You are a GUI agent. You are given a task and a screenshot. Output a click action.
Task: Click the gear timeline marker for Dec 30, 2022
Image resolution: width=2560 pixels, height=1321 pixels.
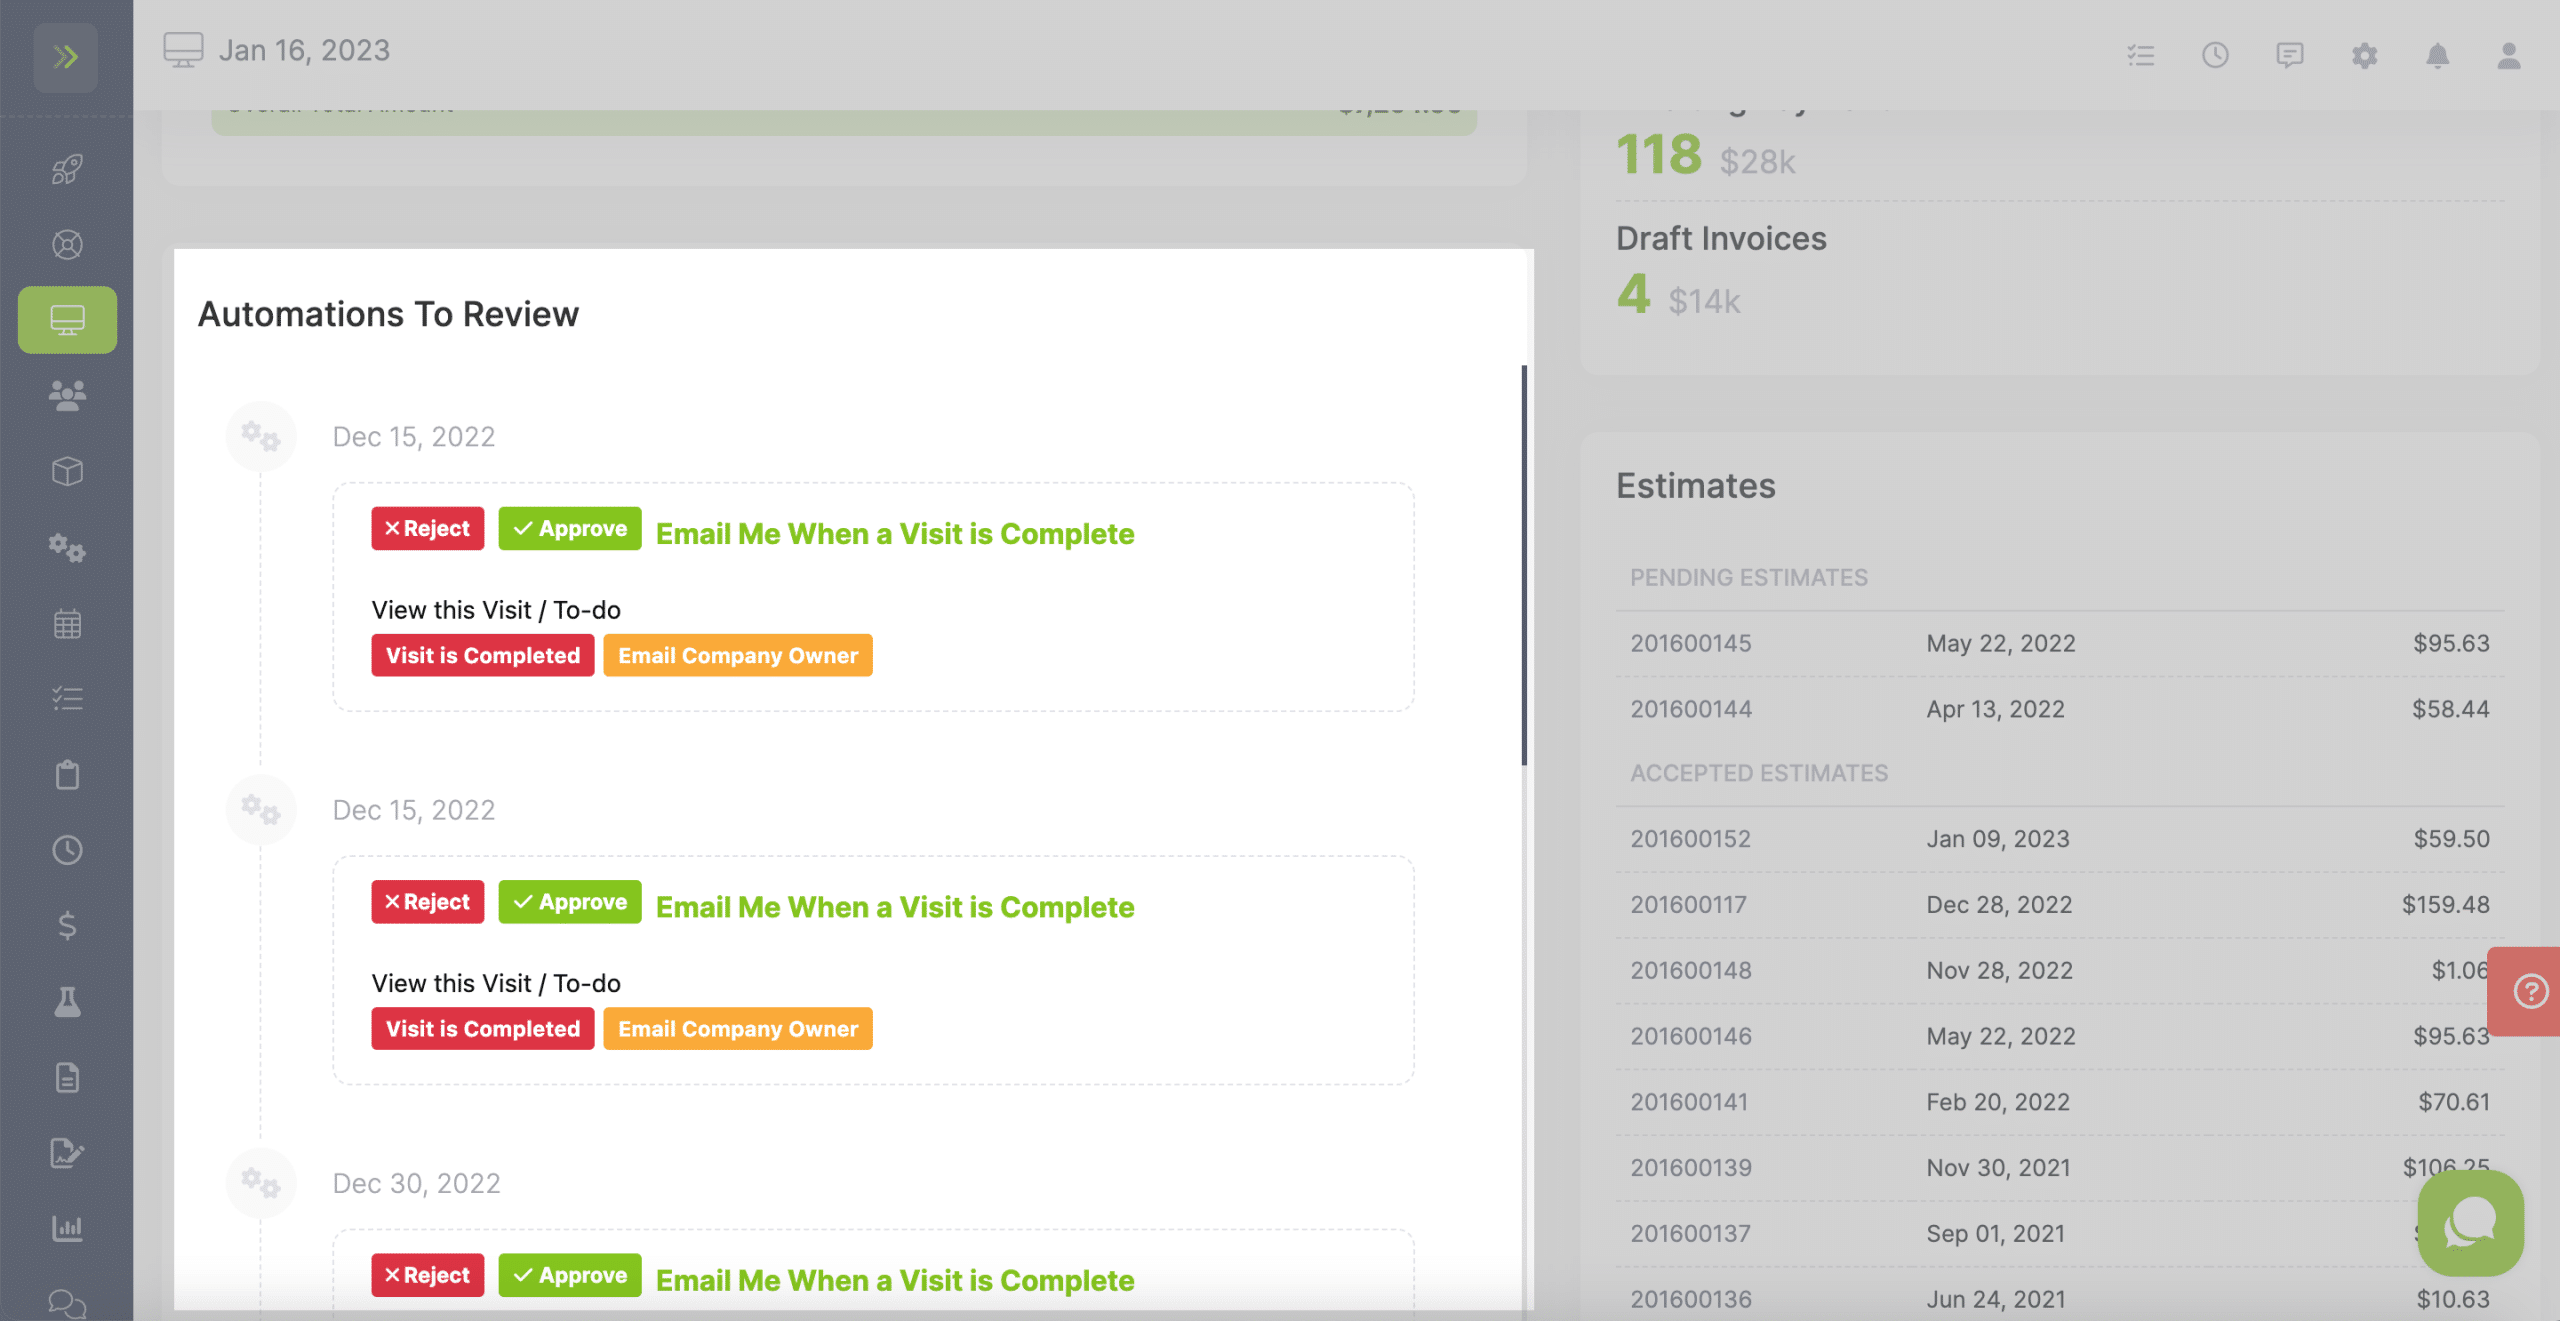coord(261,1183)
